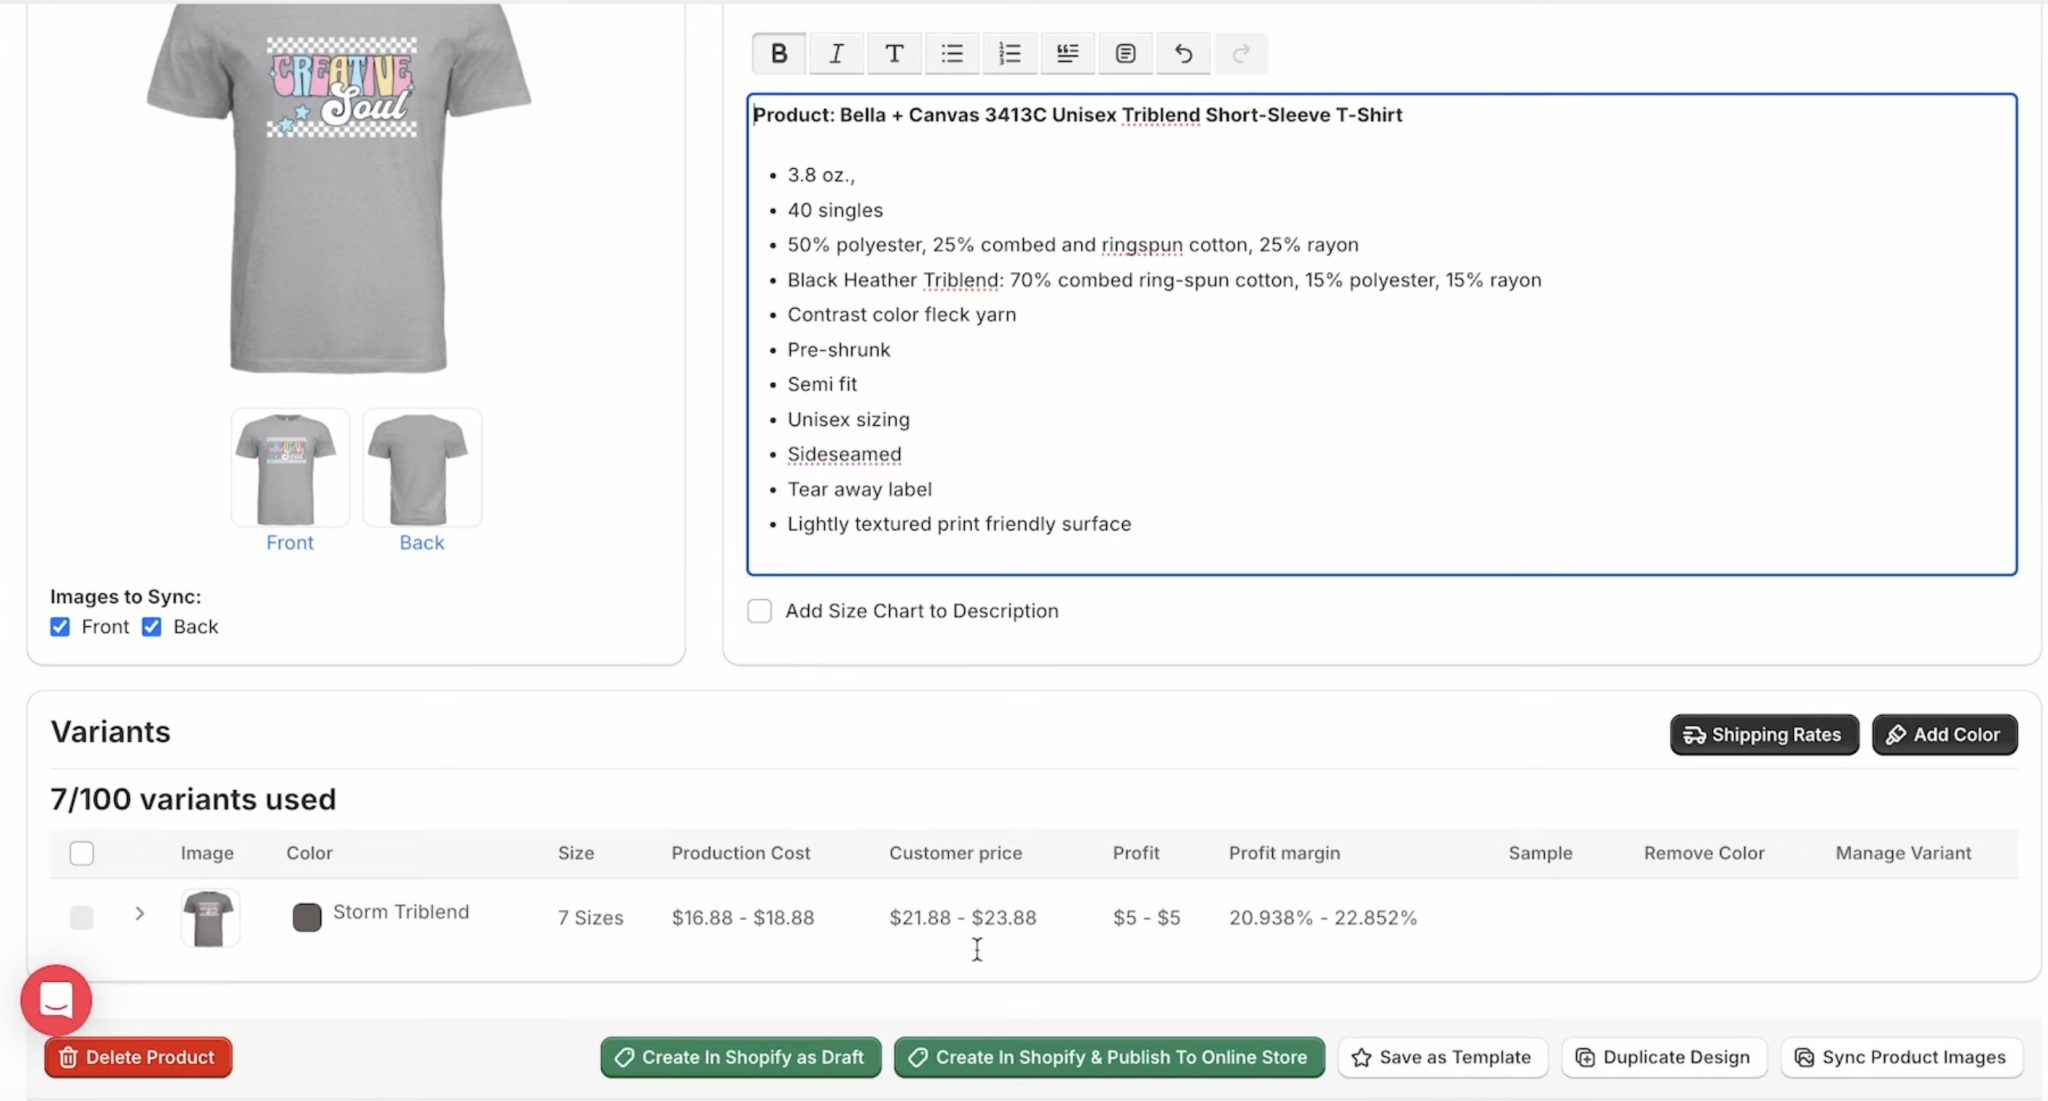Click Create In Shopify as Draft
Viewport: 2048px width, 1101px height.
point(740,1057)
